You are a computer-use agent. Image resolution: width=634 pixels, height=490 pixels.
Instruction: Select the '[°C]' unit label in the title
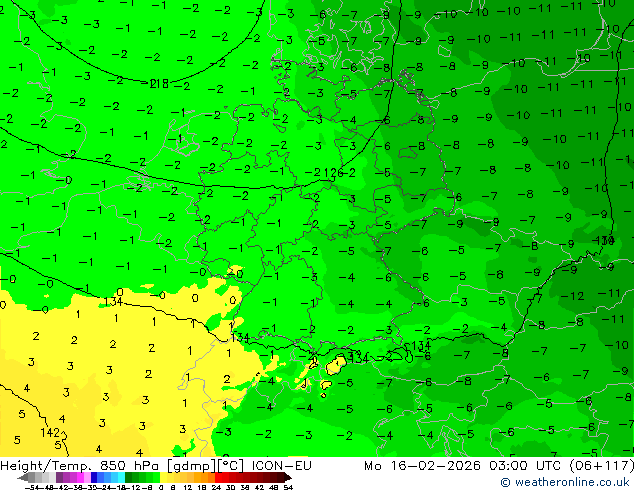point(231,466)
